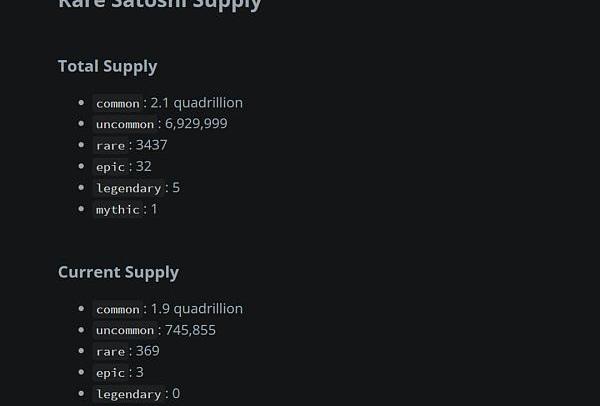Click the "1.9 quadrillion" value text

coord(196,308)
